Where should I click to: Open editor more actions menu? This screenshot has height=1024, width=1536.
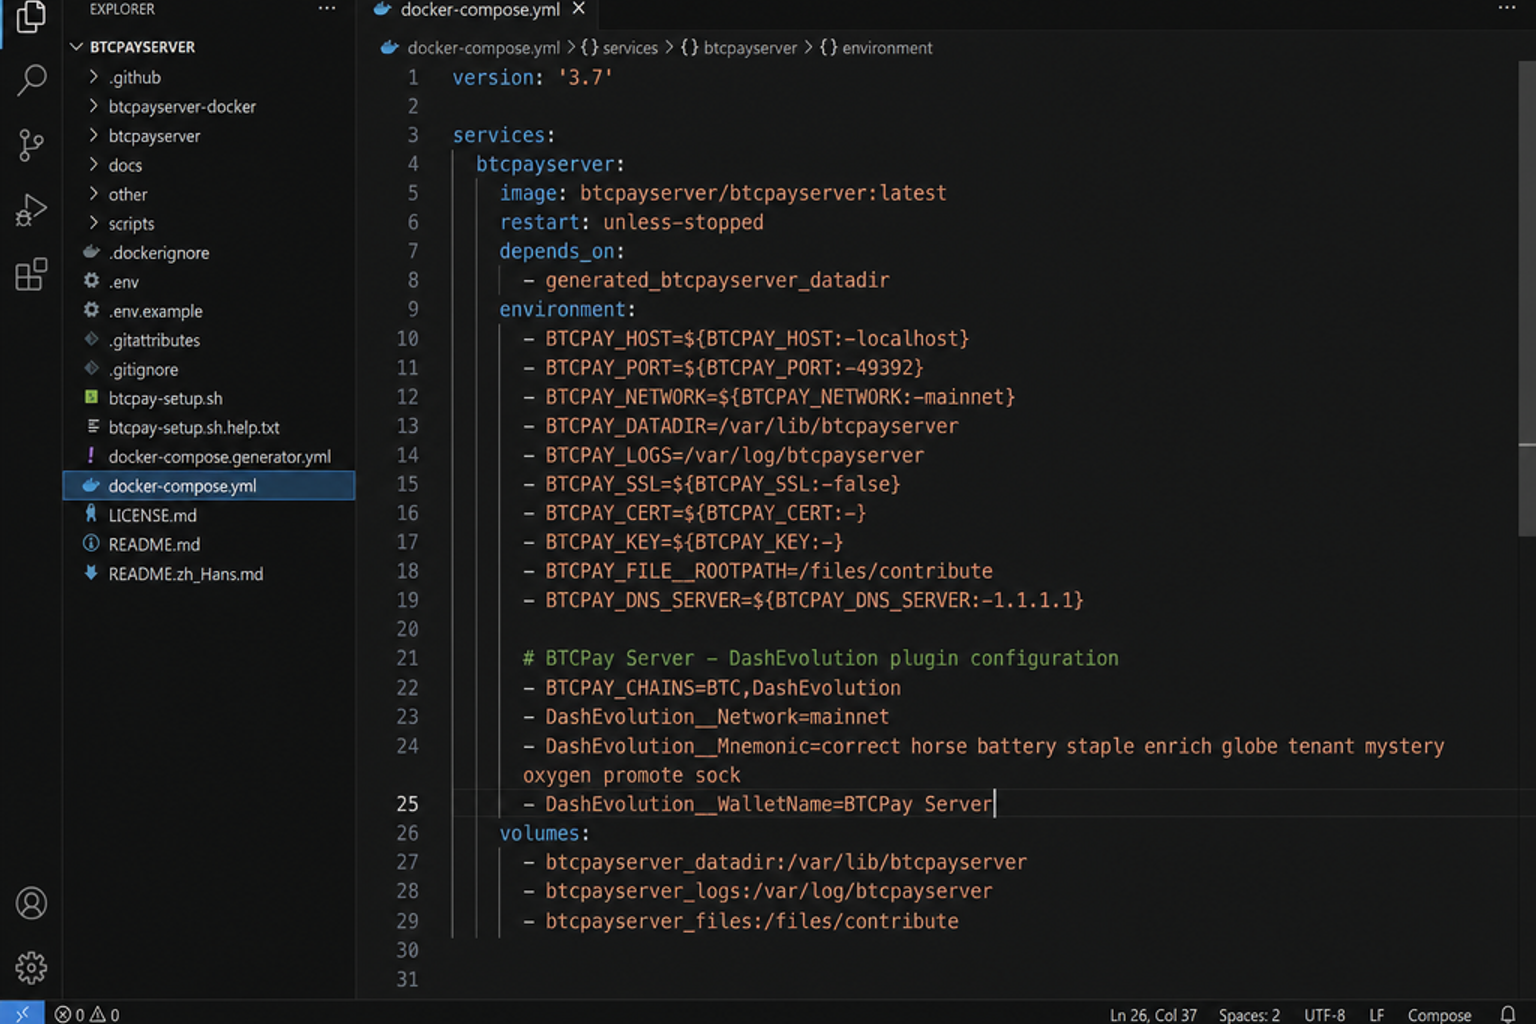pos(1506,9)
